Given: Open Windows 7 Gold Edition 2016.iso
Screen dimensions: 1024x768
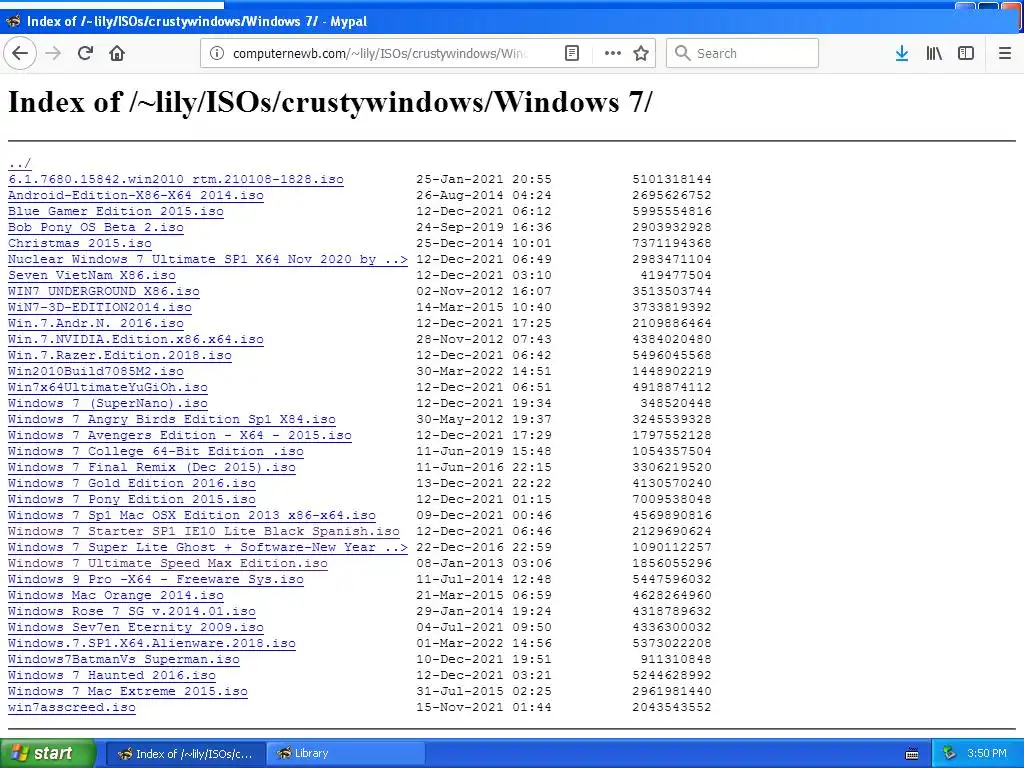Looking at the screenshot, I should coord(132,483).
